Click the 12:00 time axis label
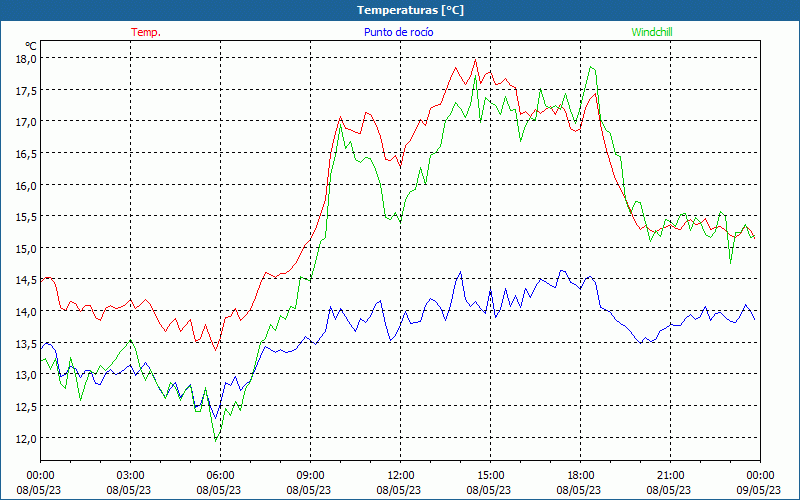The width and height of the screenshot is (800, 500). tap(401, 476)
